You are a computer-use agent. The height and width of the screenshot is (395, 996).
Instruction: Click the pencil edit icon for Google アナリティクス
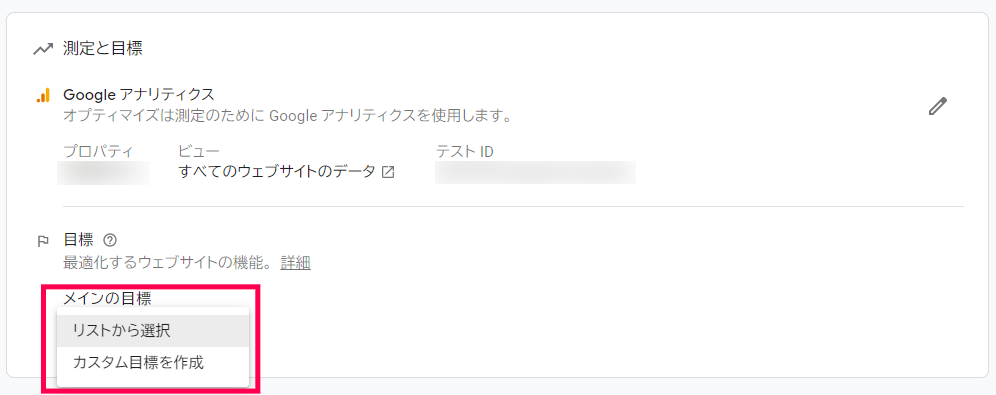tap(938, 106)
